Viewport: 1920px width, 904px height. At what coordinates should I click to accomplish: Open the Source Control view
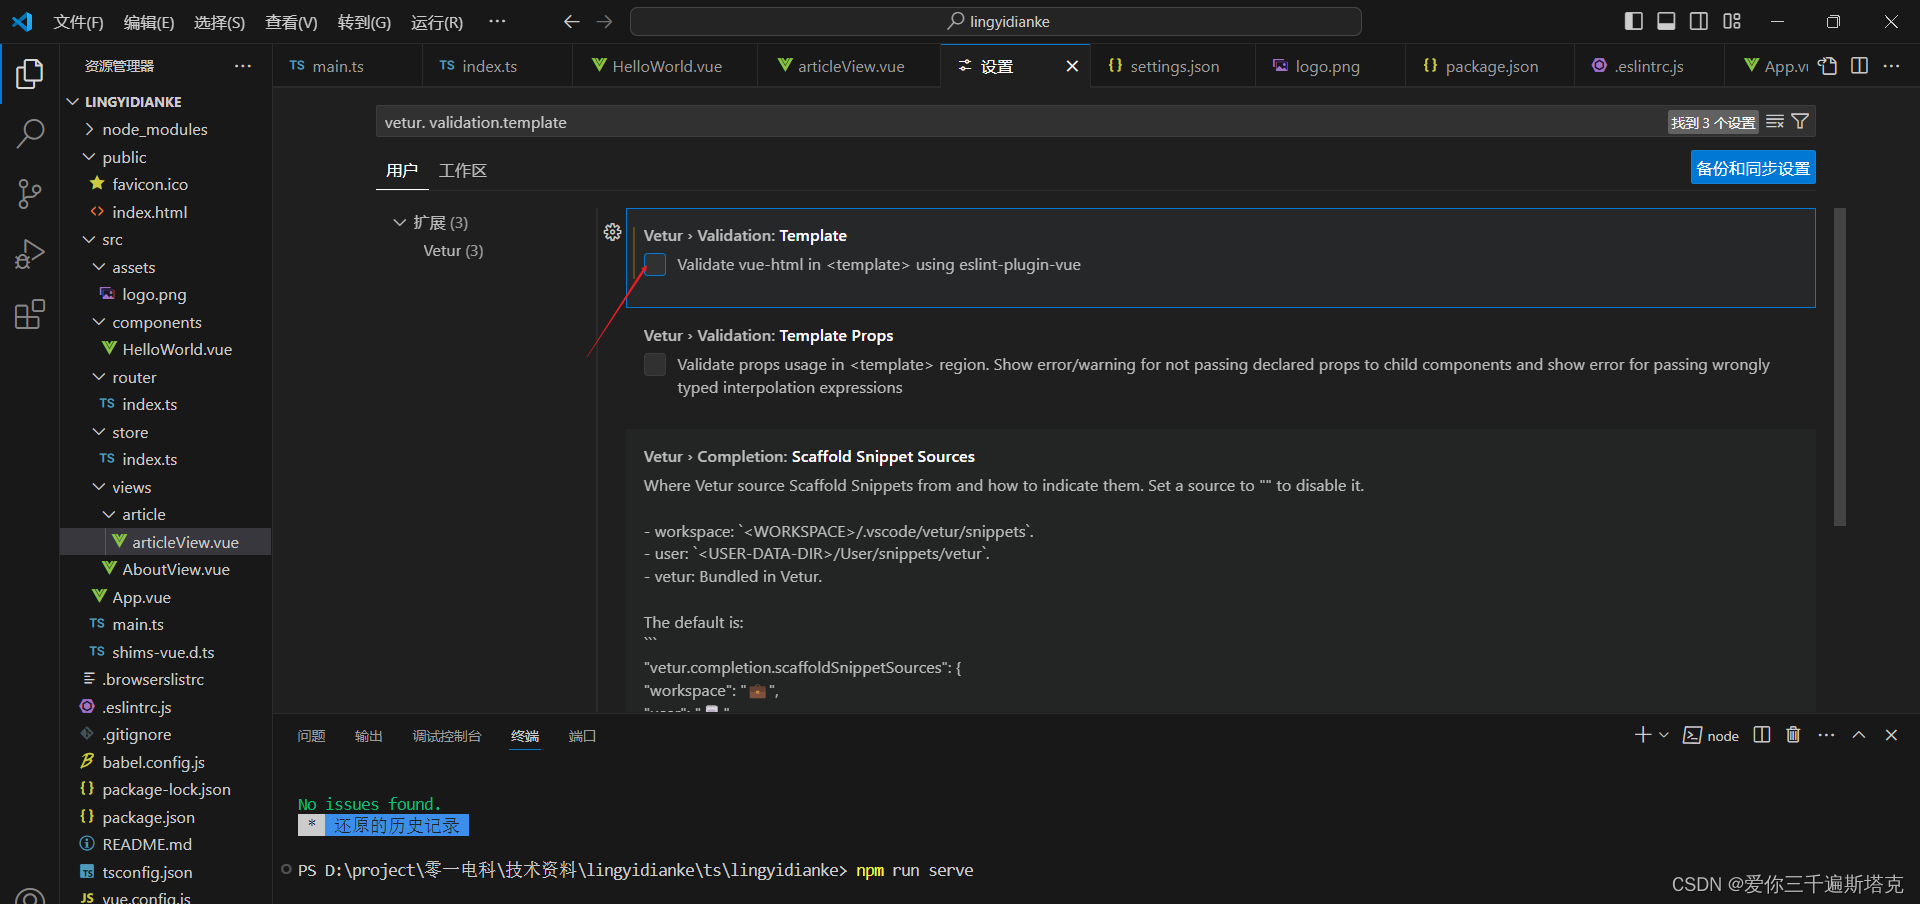(x=30, y=193)
